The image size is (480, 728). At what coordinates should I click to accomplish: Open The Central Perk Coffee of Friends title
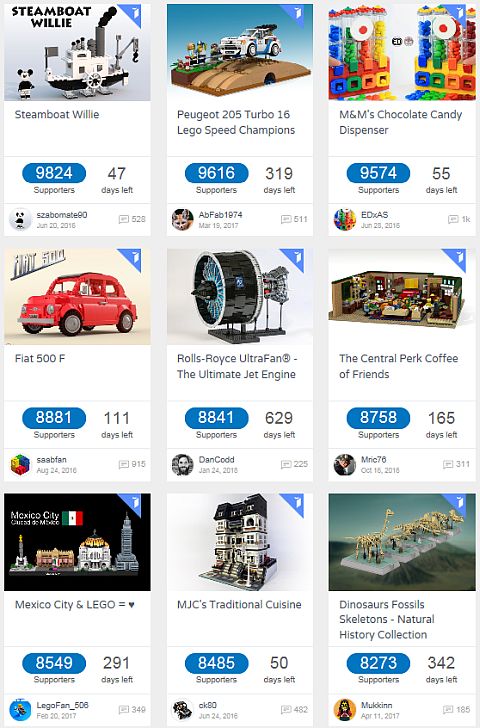(398, 366)
